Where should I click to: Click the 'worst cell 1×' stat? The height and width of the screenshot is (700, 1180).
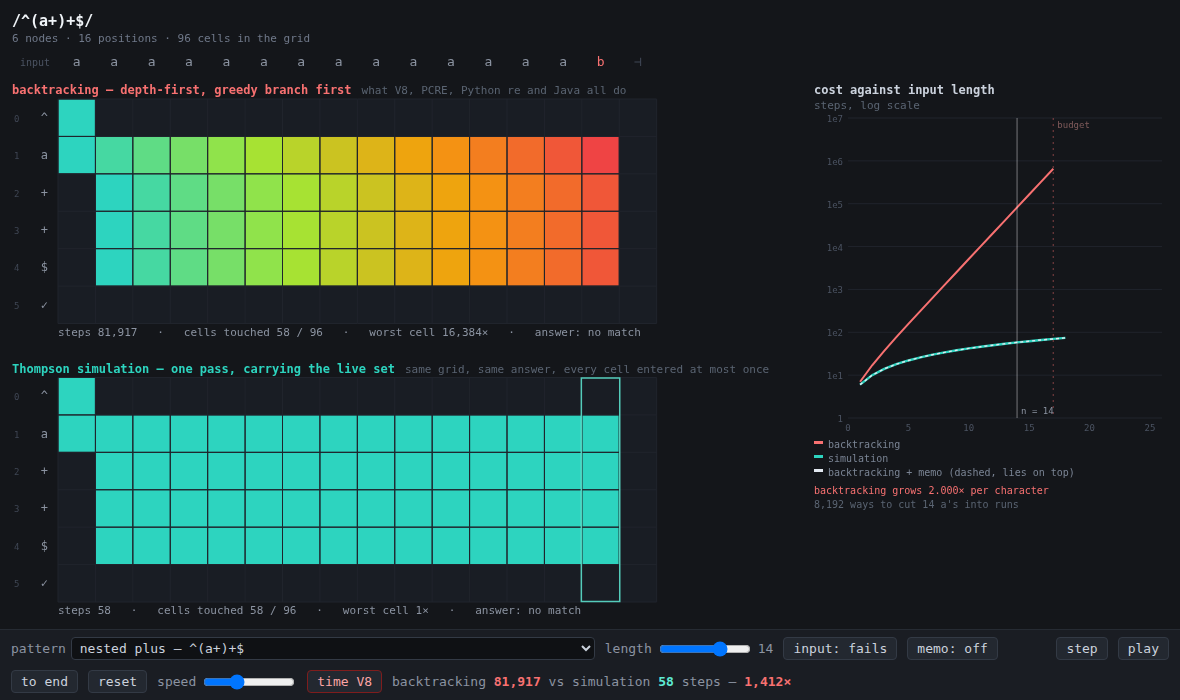coord(385,610)
